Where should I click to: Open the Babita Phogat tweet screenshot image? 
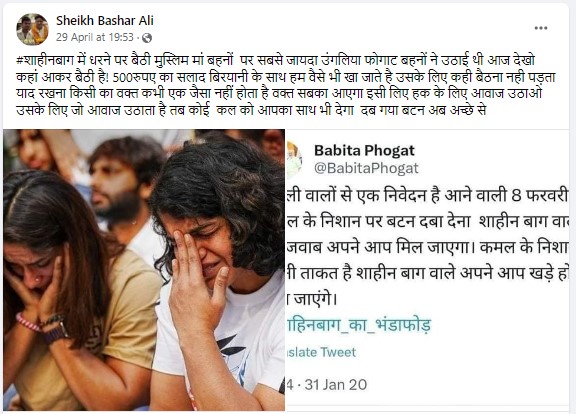[x=427, y=270]
